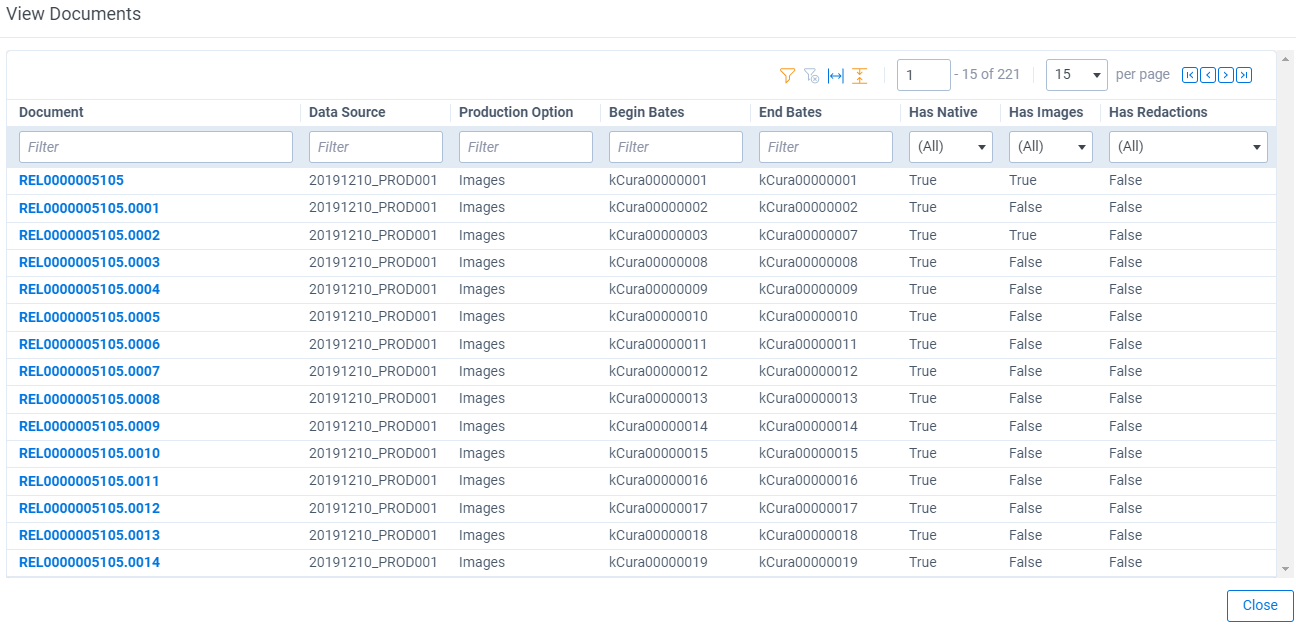
Task: Click Begin Bates cell kCura00000010
Action: tap(658, 317)
